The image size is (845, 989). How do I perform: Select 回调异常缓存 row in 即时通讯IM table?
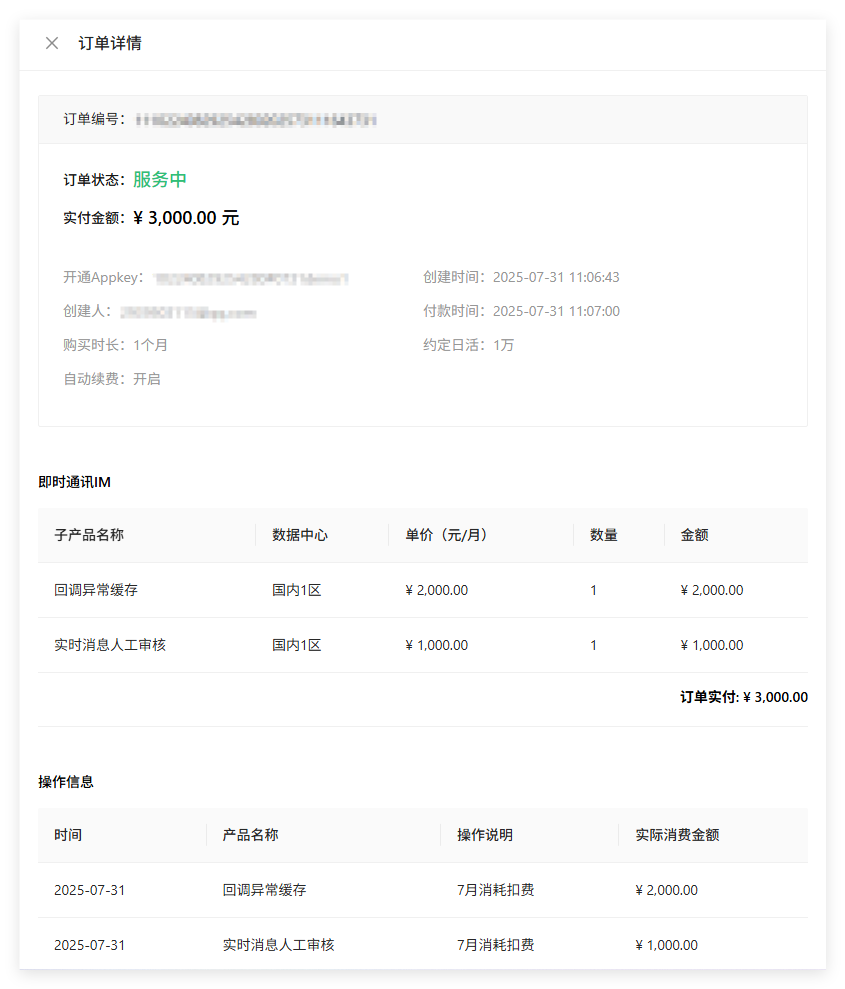click(x=96, y=590)
